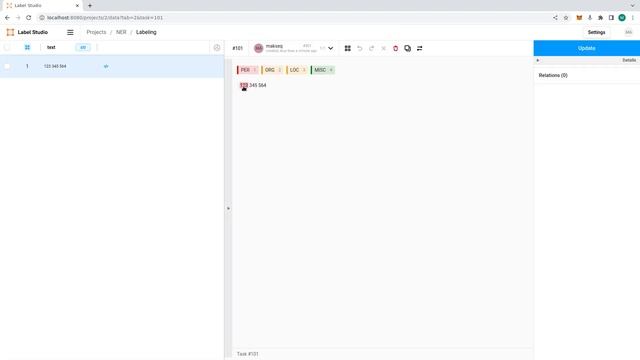
Task: Click the Task #101 footer text
Action: tap(248, 354)
